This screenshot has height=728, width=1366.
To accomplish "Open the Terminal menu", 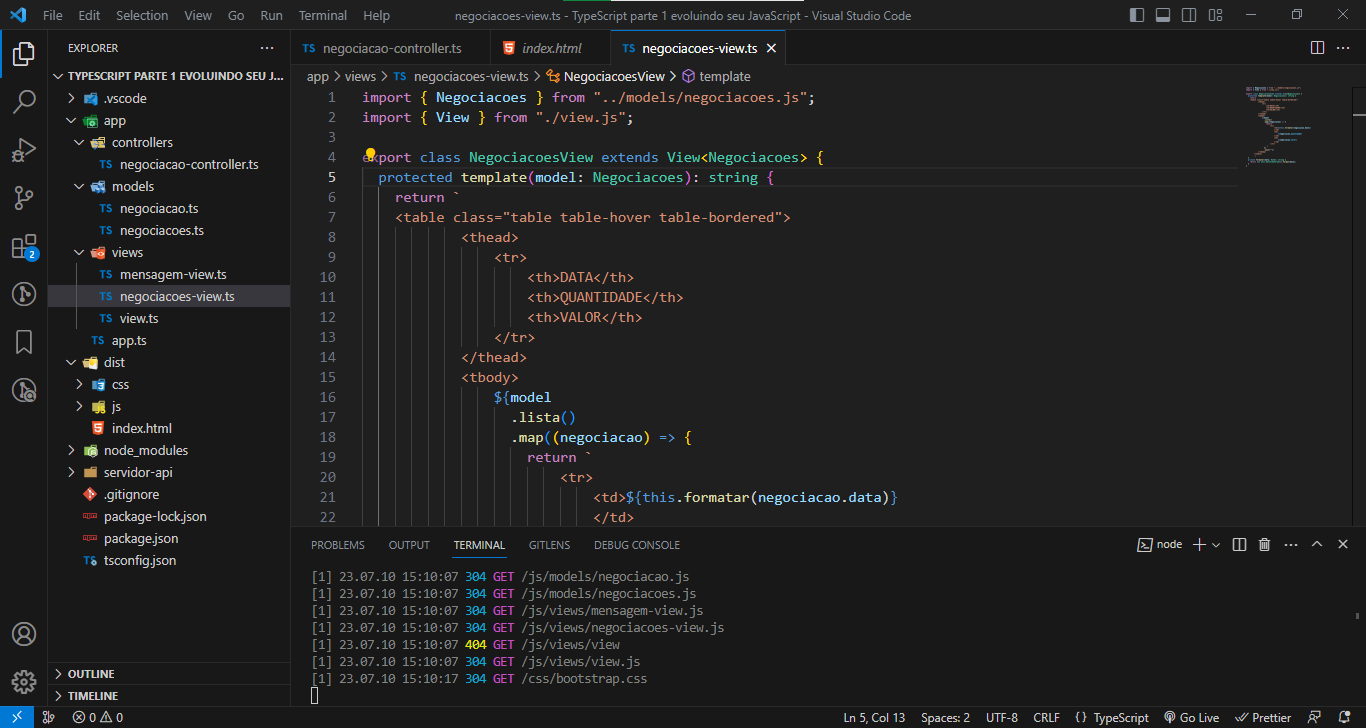I will coord(323,15).
